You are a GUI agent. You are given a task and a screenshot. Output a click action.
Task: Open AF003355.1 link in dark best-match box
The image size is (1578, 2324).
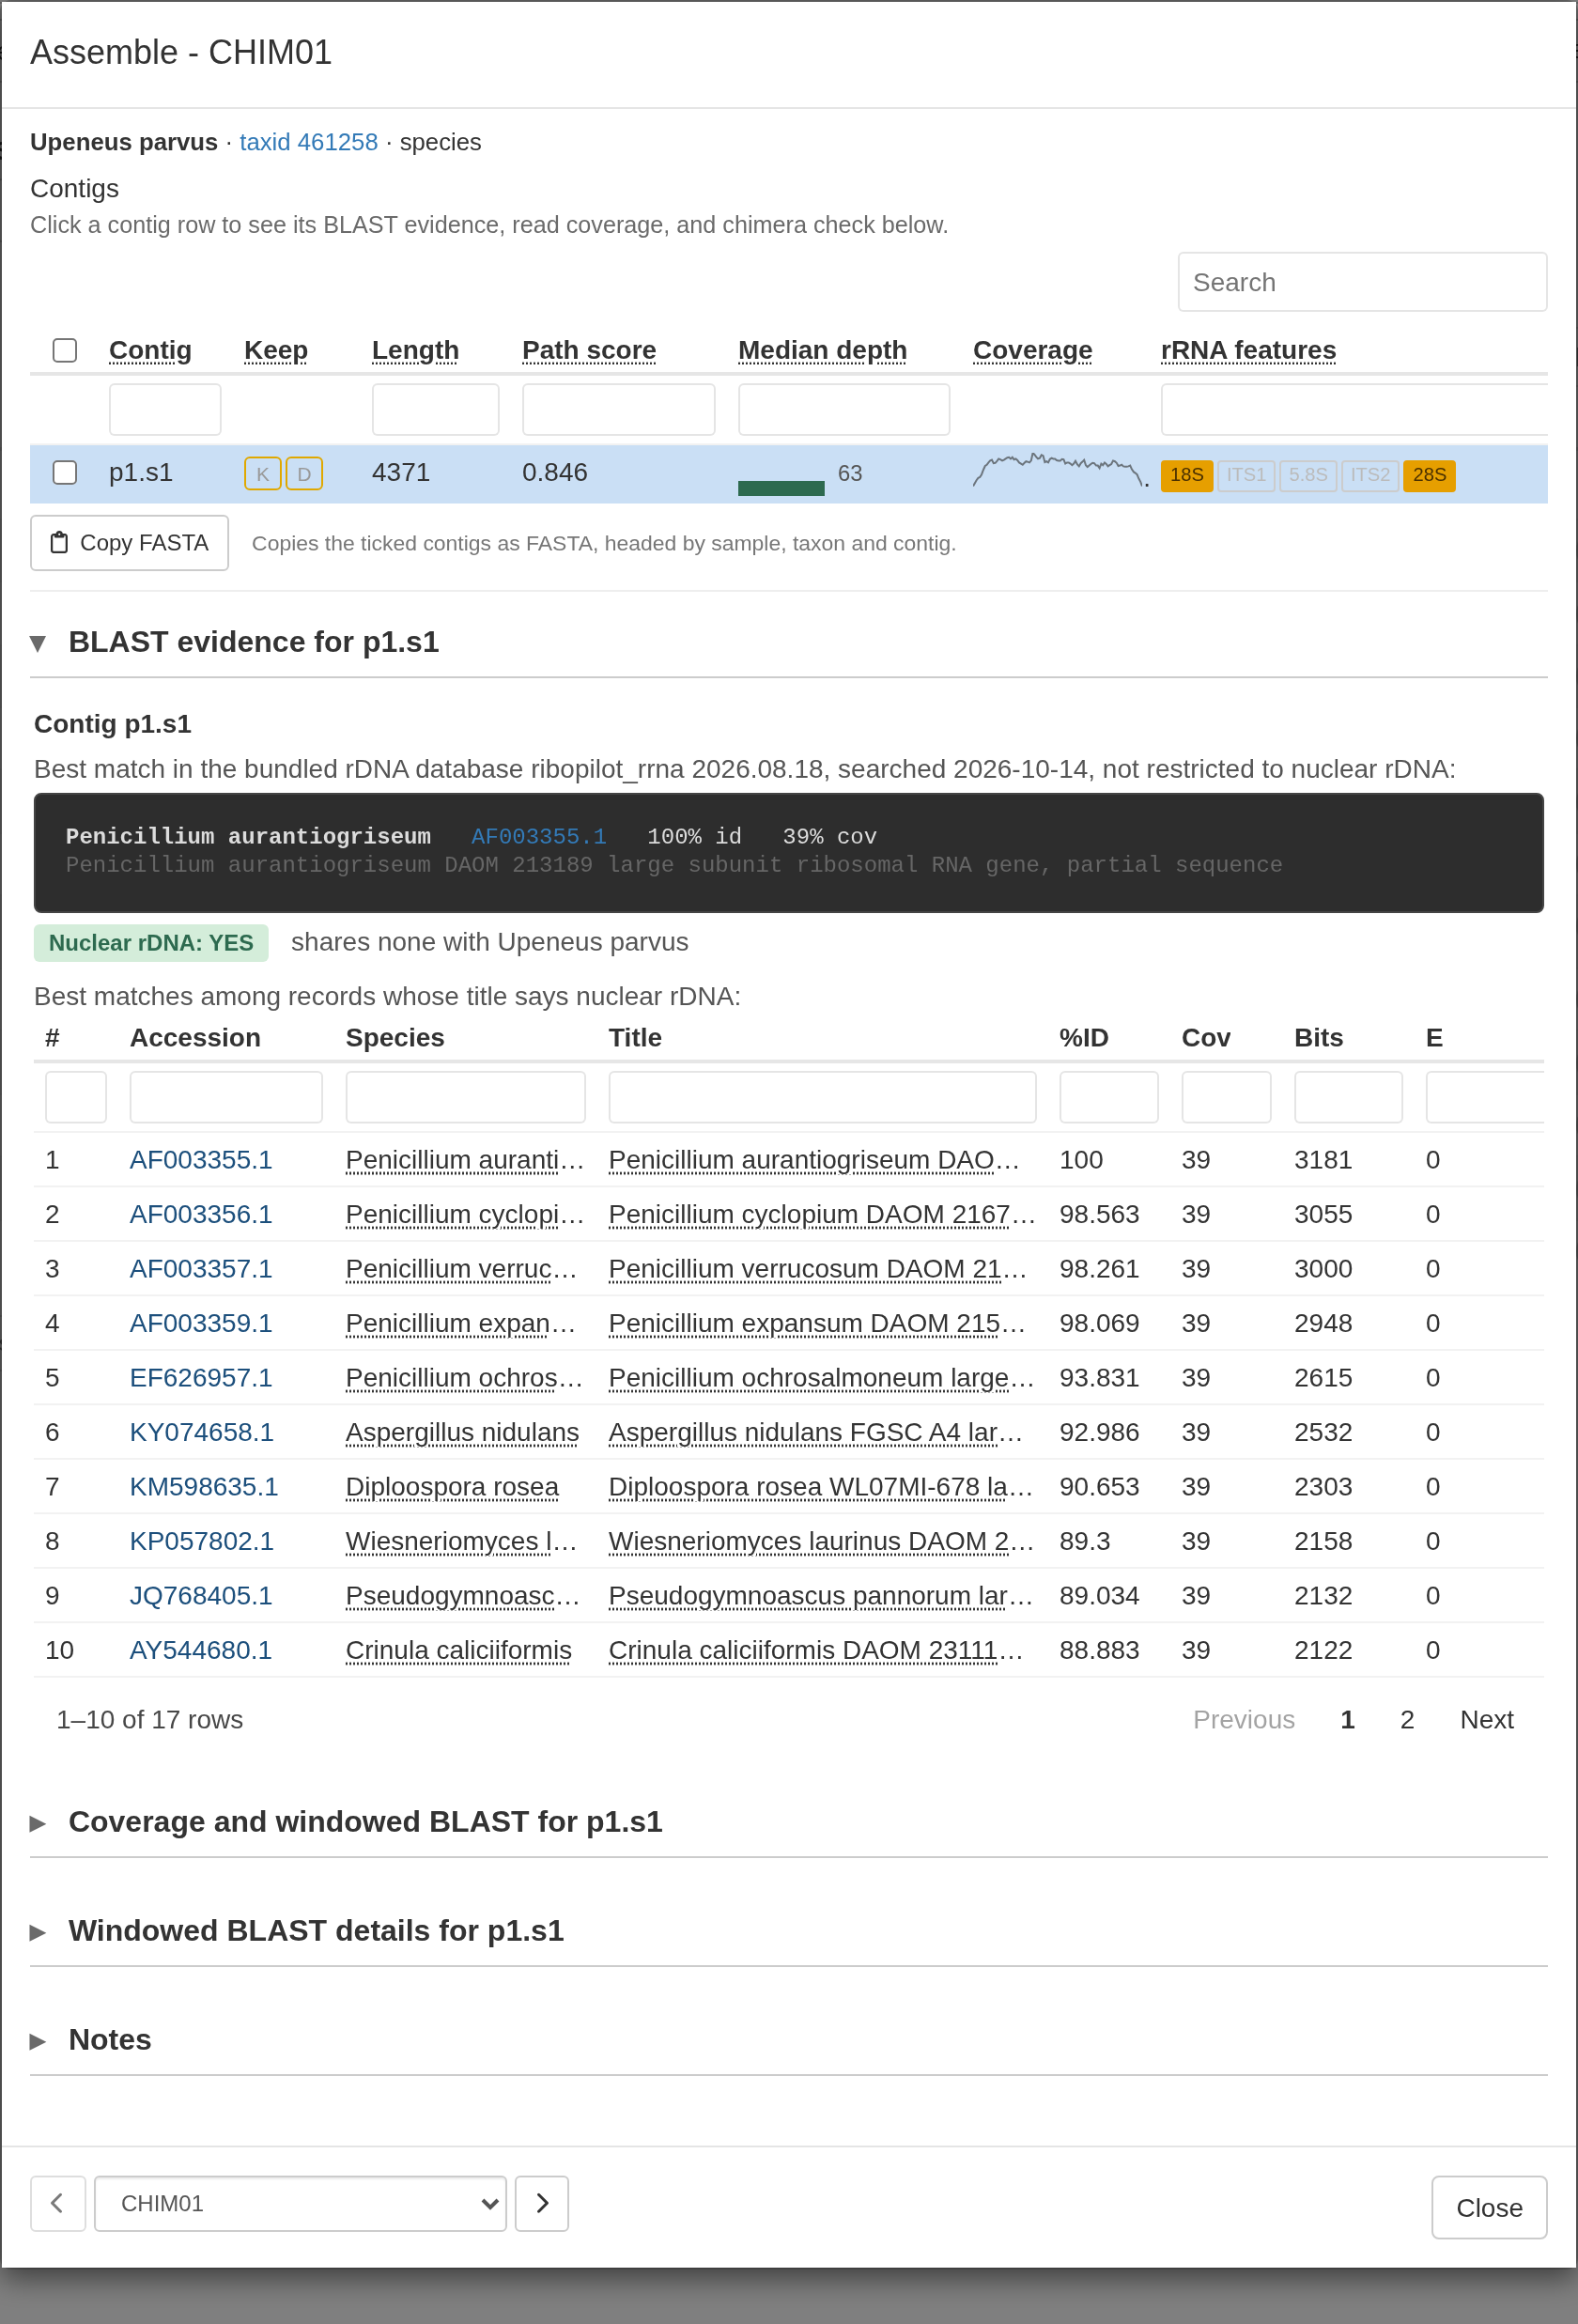coord(538,836)
